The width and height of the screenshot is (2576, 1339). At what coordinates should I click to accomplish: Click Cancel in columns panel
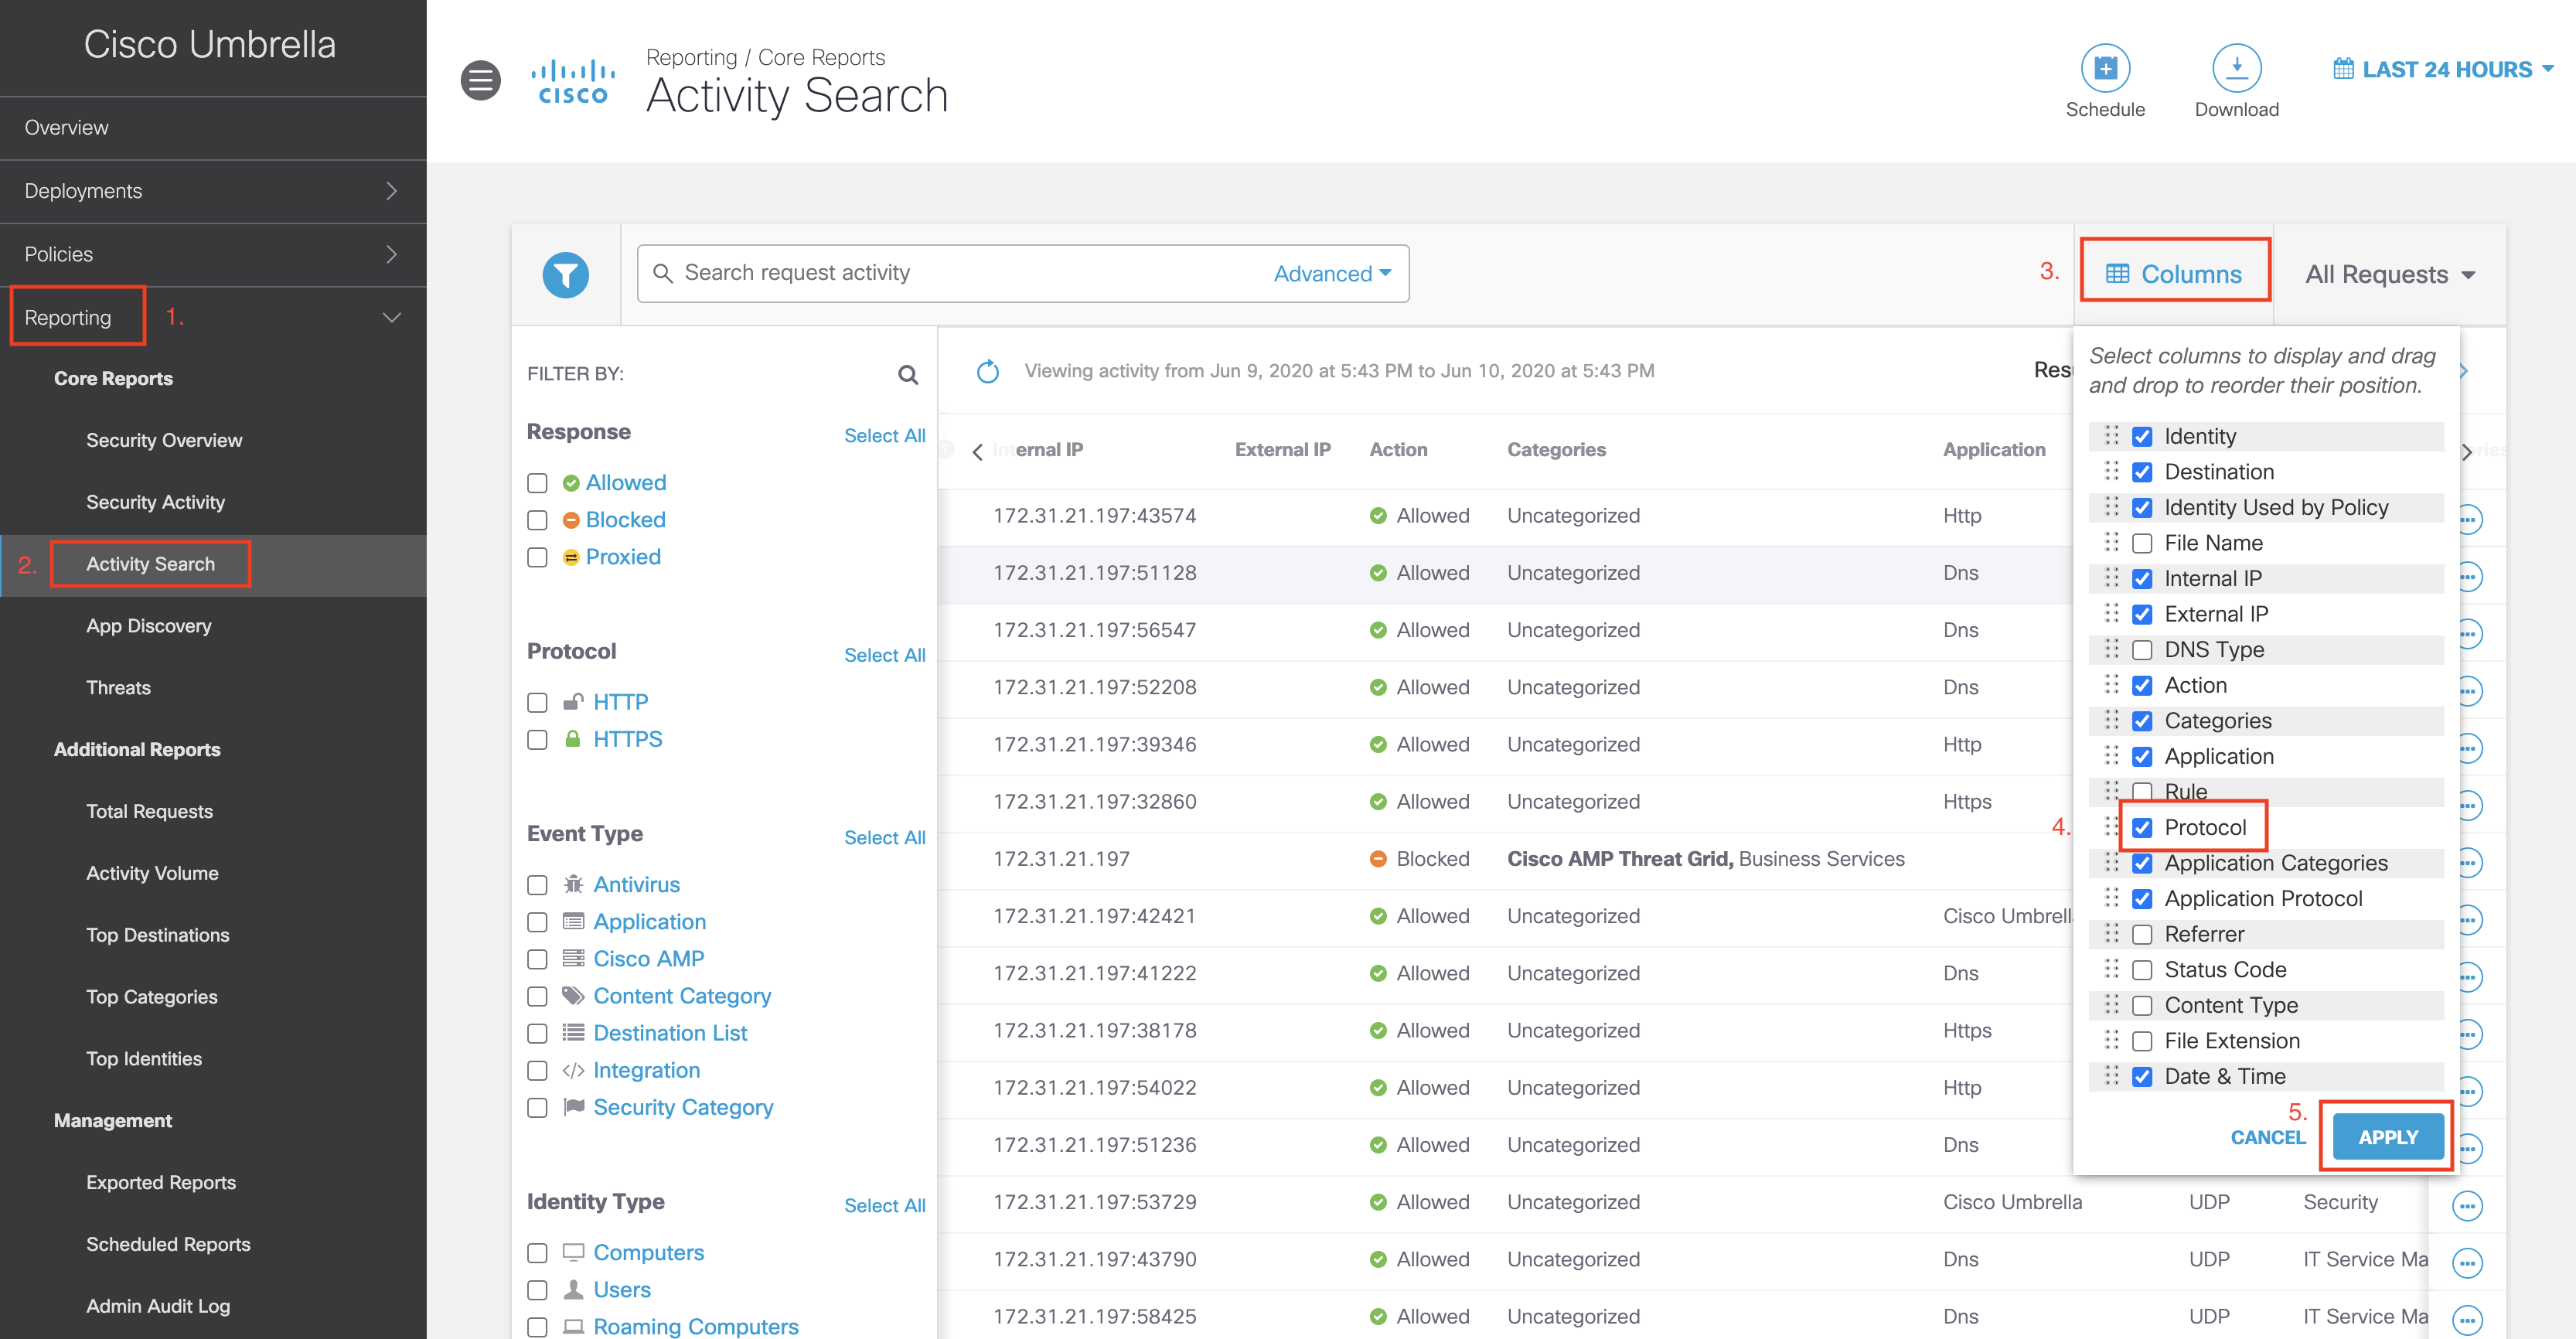pyautogui.click(x=2268, y=1137)
